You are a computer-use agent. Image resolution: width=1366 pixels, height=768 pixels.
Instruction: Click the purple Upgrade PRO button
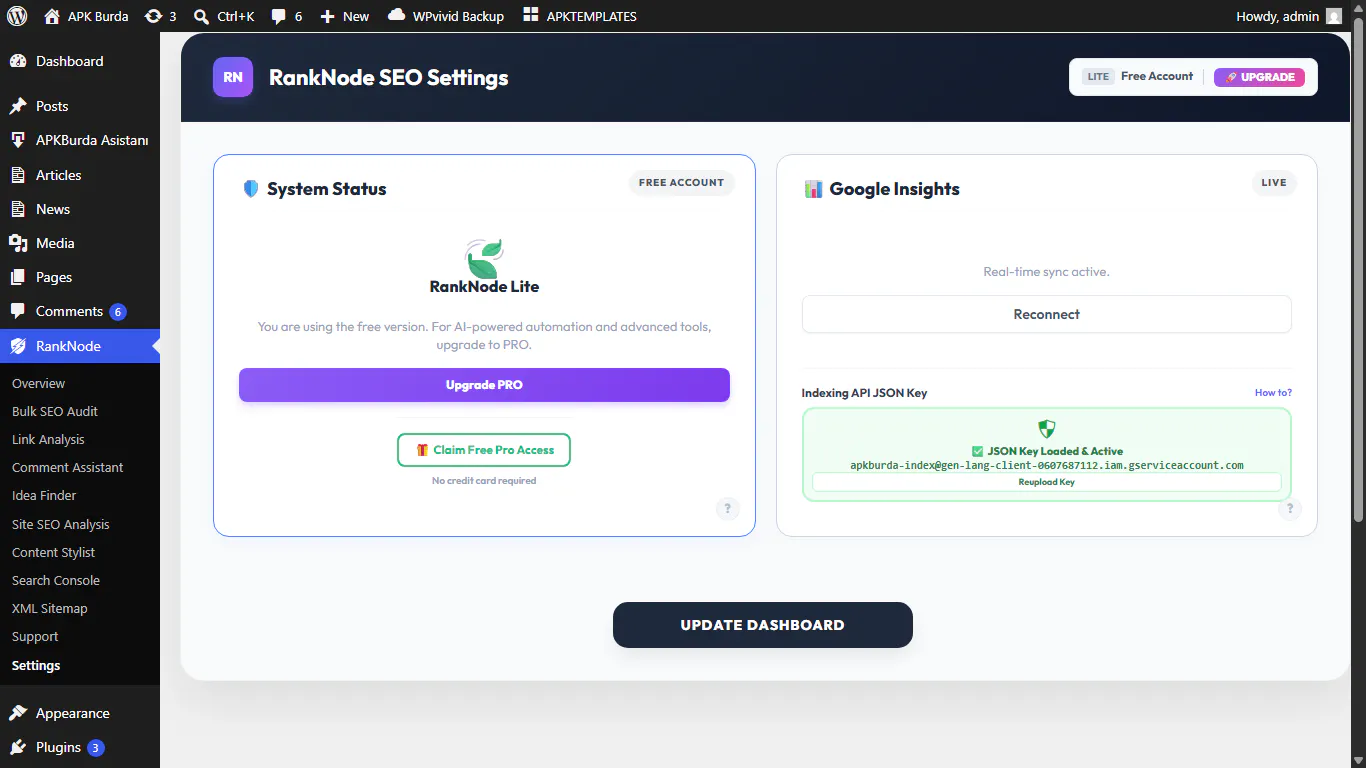click(484, 385)
